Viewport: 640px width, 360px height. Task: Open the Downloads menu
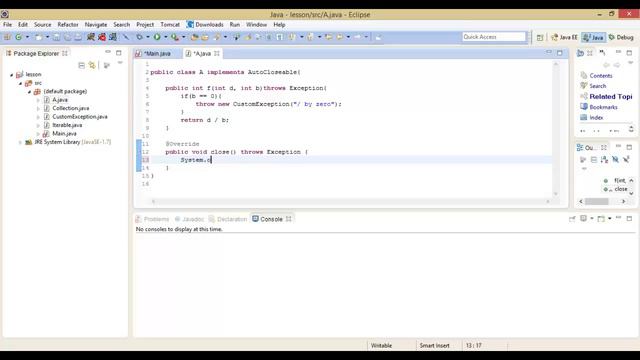coord(205,24)
